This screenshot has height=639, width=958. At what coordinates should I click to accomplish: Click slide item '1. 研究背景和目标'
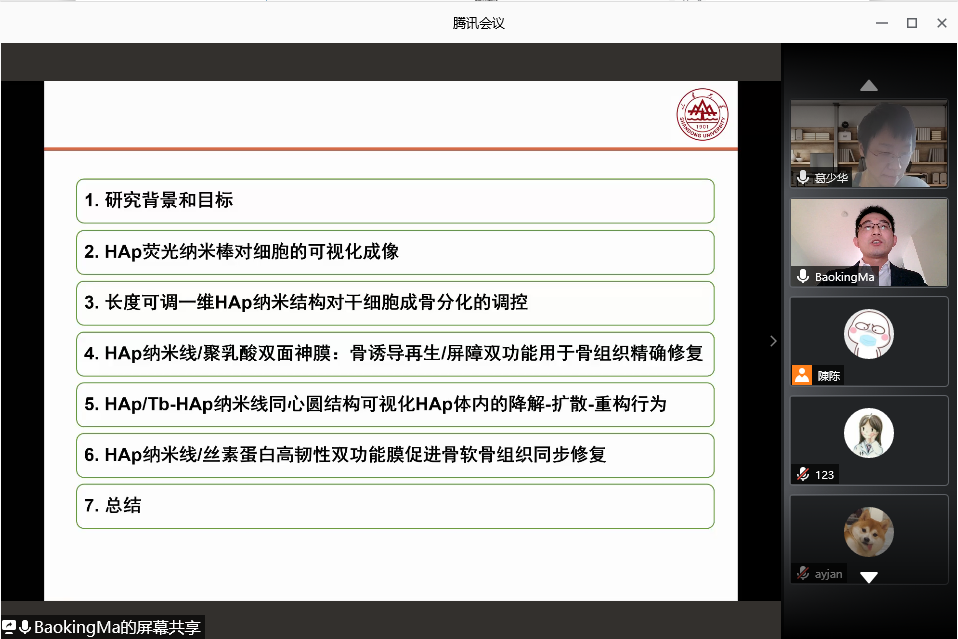395,201
